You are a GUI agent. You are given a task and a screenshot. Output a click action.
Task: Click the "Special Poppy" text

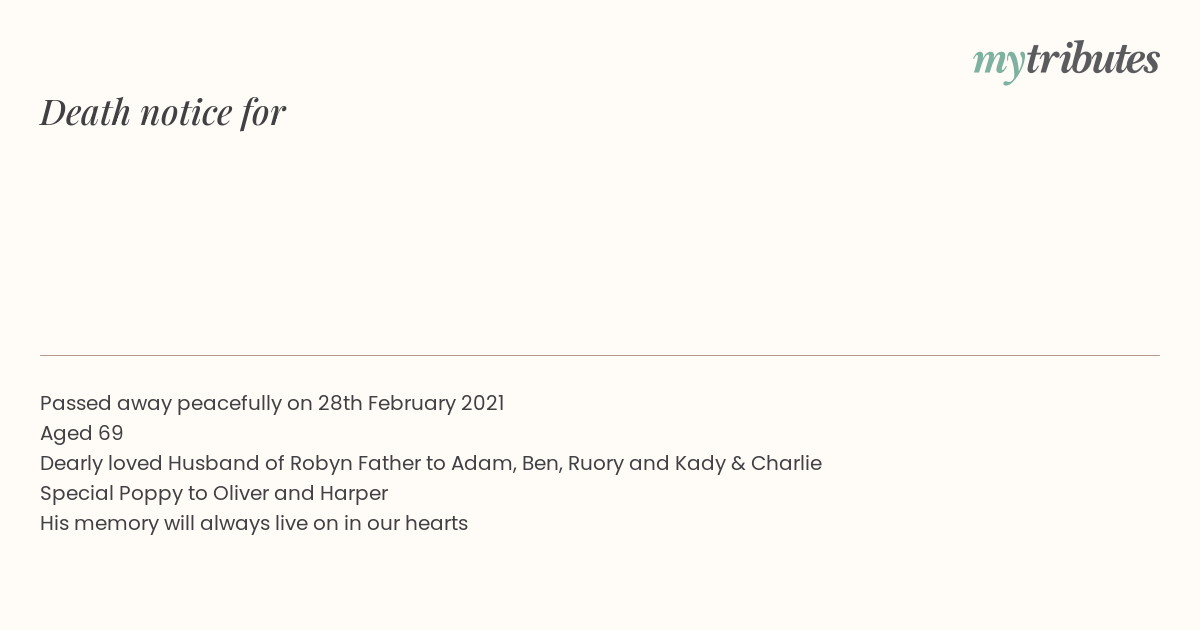[x=111, y=494]
